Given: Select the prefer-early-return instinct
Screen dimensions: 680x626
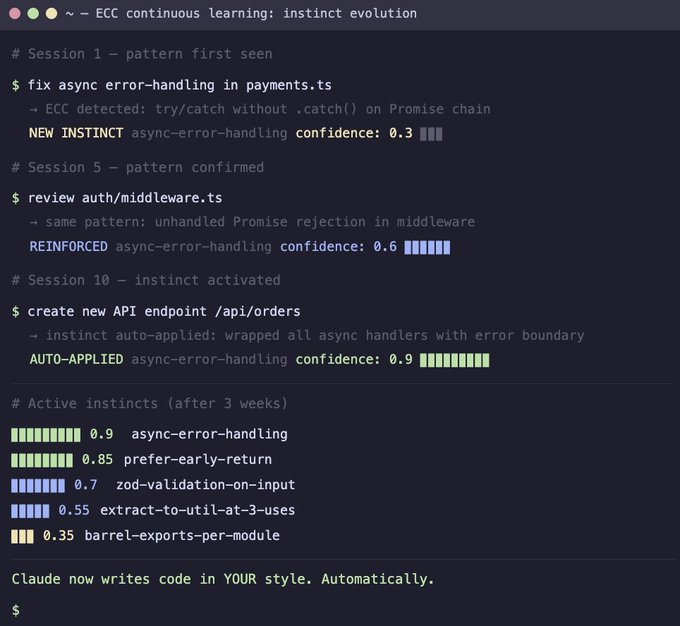Looking at the screenshot, I should click(x=198, y=459).
